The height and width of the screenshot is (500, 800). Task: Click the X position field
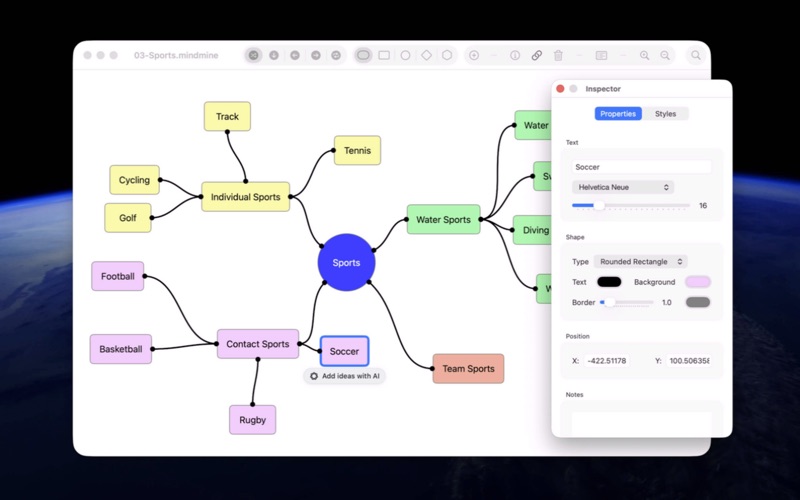point(607,361)
